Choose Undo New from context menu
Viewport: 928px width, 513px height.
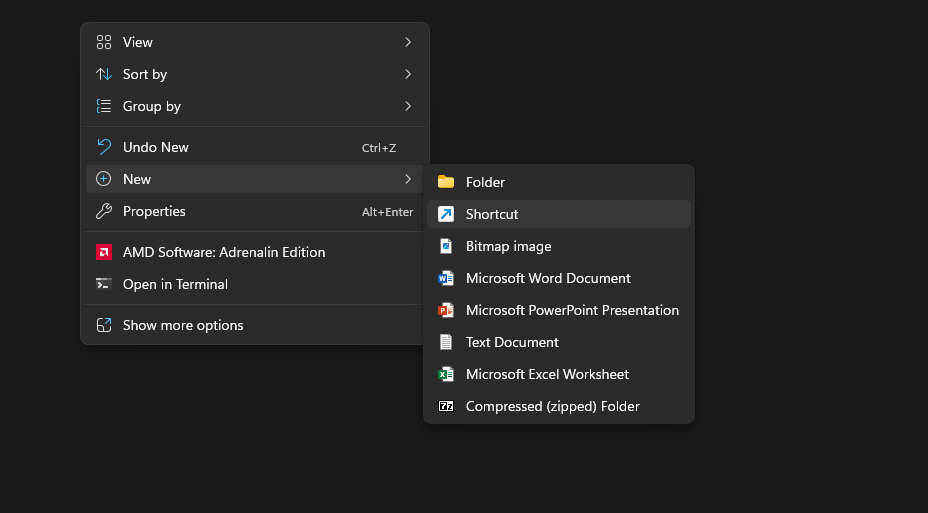pos(255,147)
